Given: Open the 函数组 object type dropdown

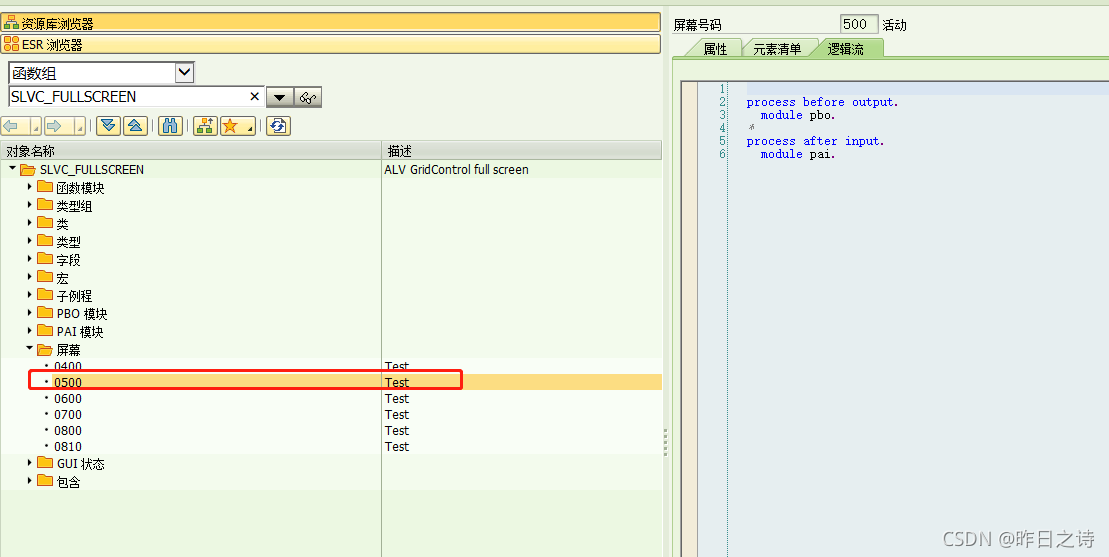Looking at the screenshot, I should tap(184, 72).
